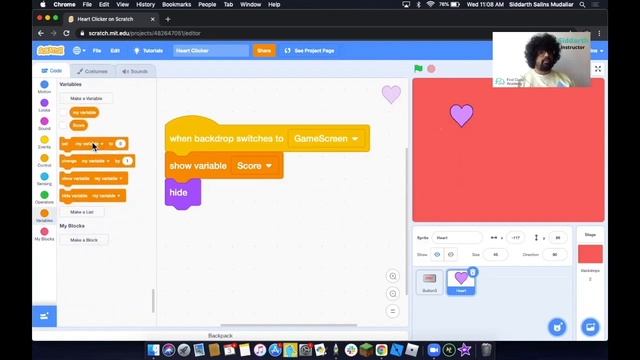Click Make a Block
The width and height of the screenshot is (640, 360).
coord(84,240)
